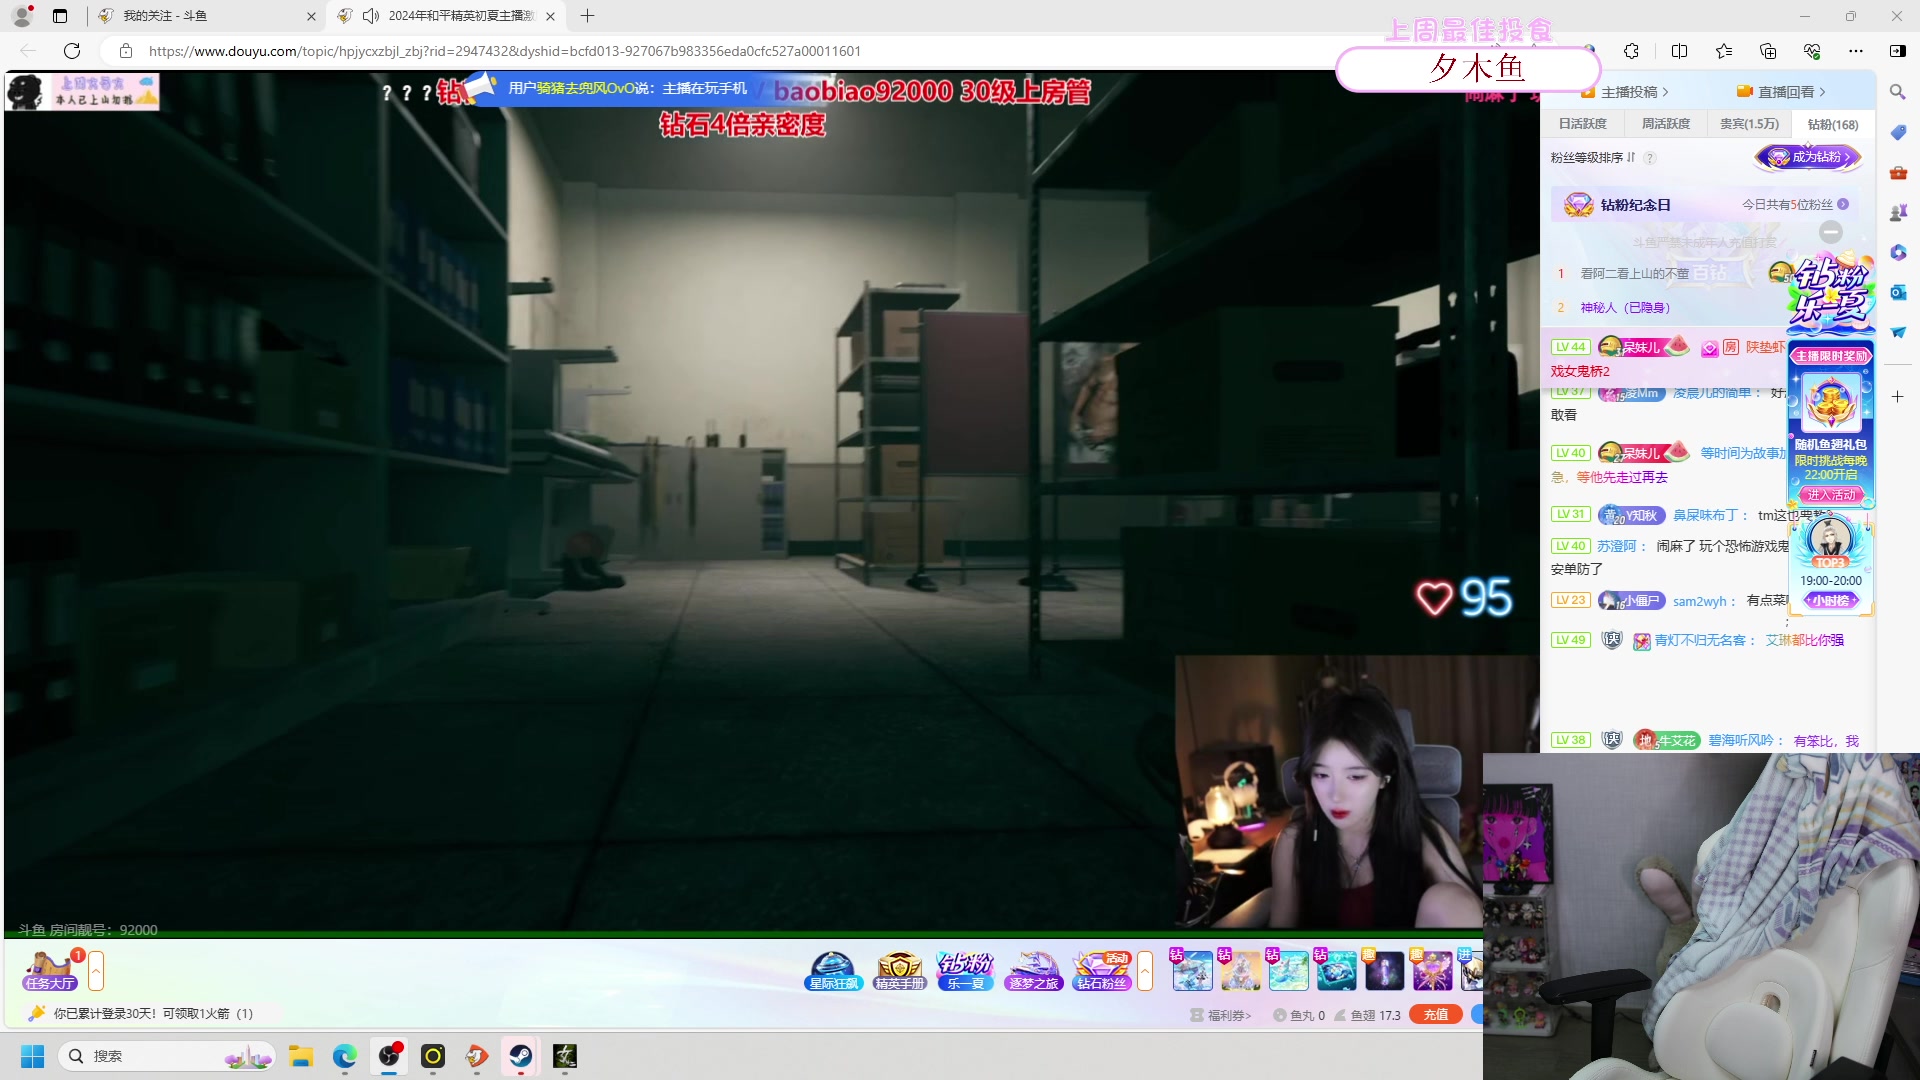Open Edge sidebar Tools briefcase icon
This screenshot has width=1920, height=1080.
[1898, 172]
